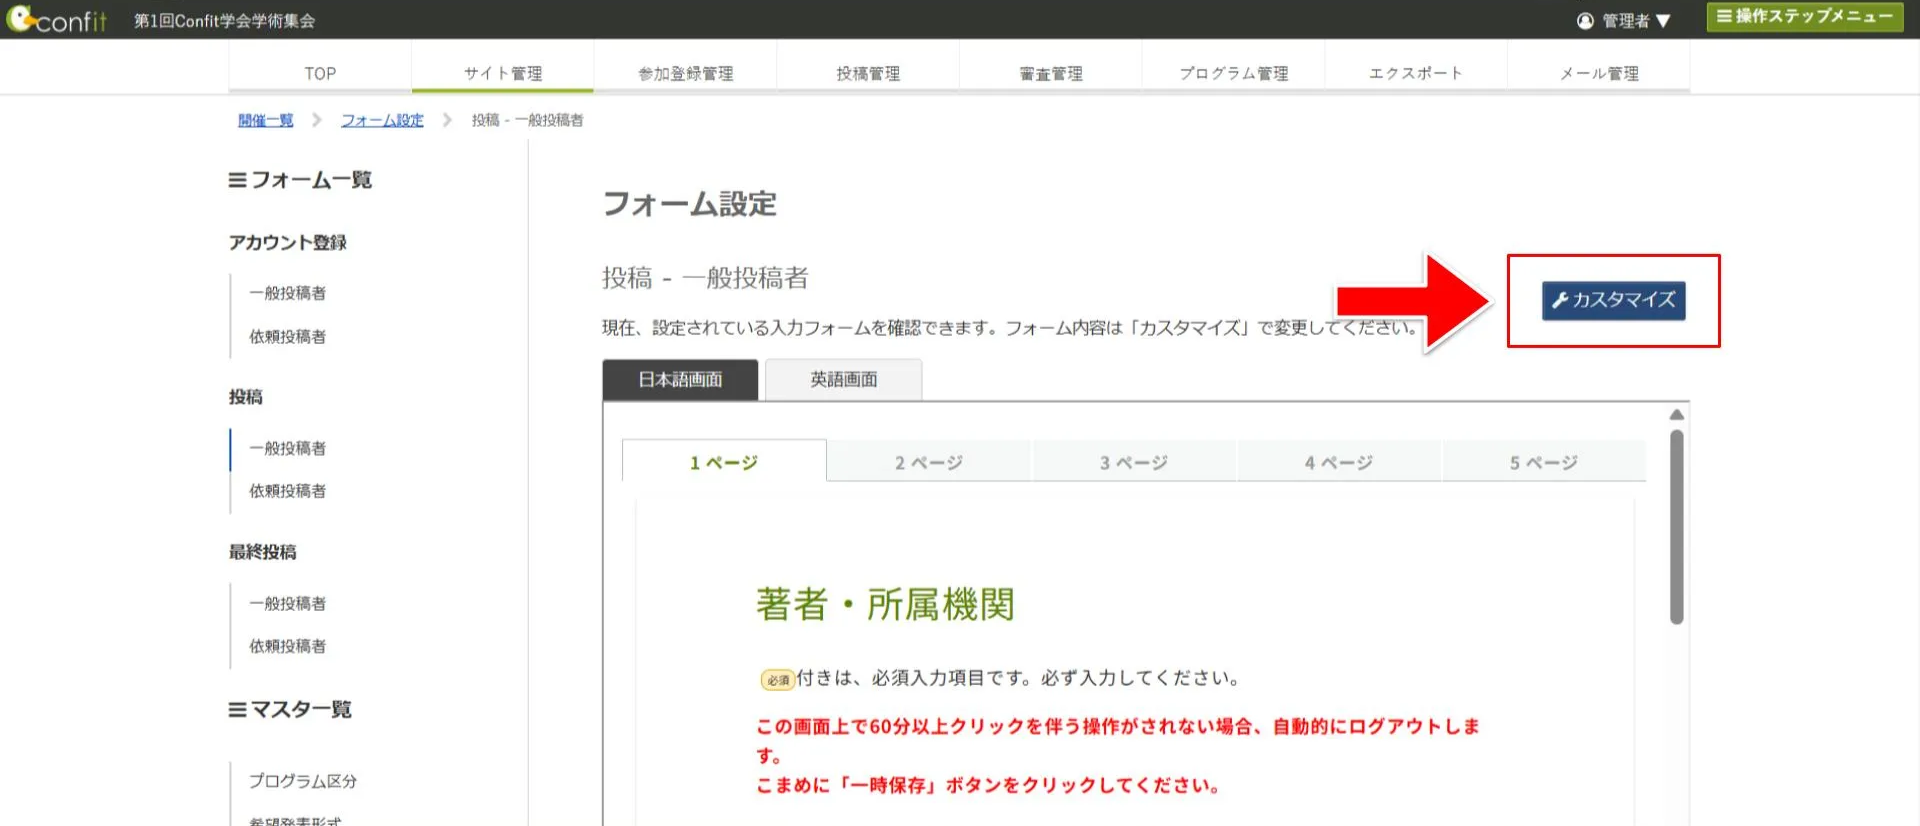Click the カスタマイズ button

1613,300
